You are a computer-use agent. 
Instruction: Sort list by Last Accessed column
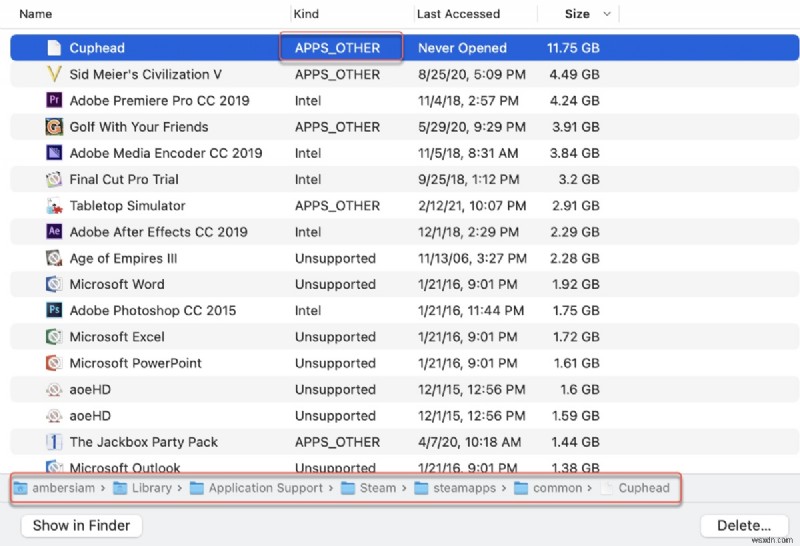click(458, 14)
